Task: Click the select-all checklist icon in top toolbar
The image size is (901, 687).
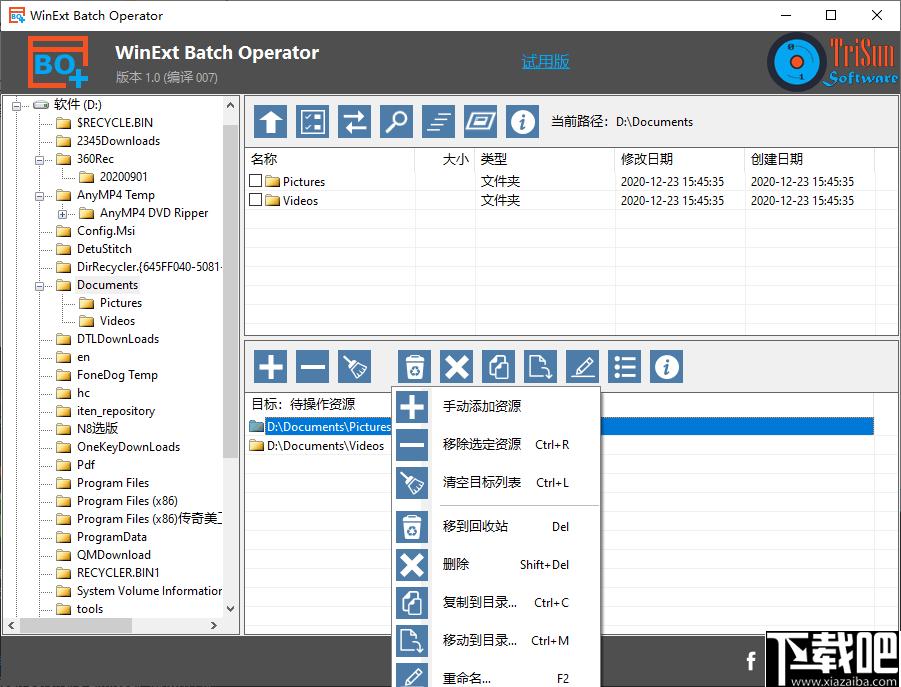Action: (x=313, y=121)
